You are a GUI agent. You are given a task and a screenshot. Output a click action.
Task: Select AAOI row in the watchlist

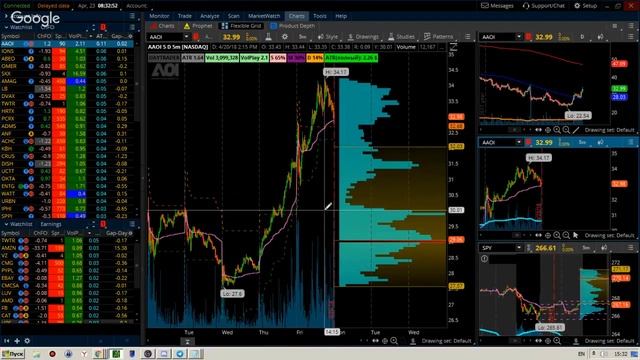tap(67, 44)
